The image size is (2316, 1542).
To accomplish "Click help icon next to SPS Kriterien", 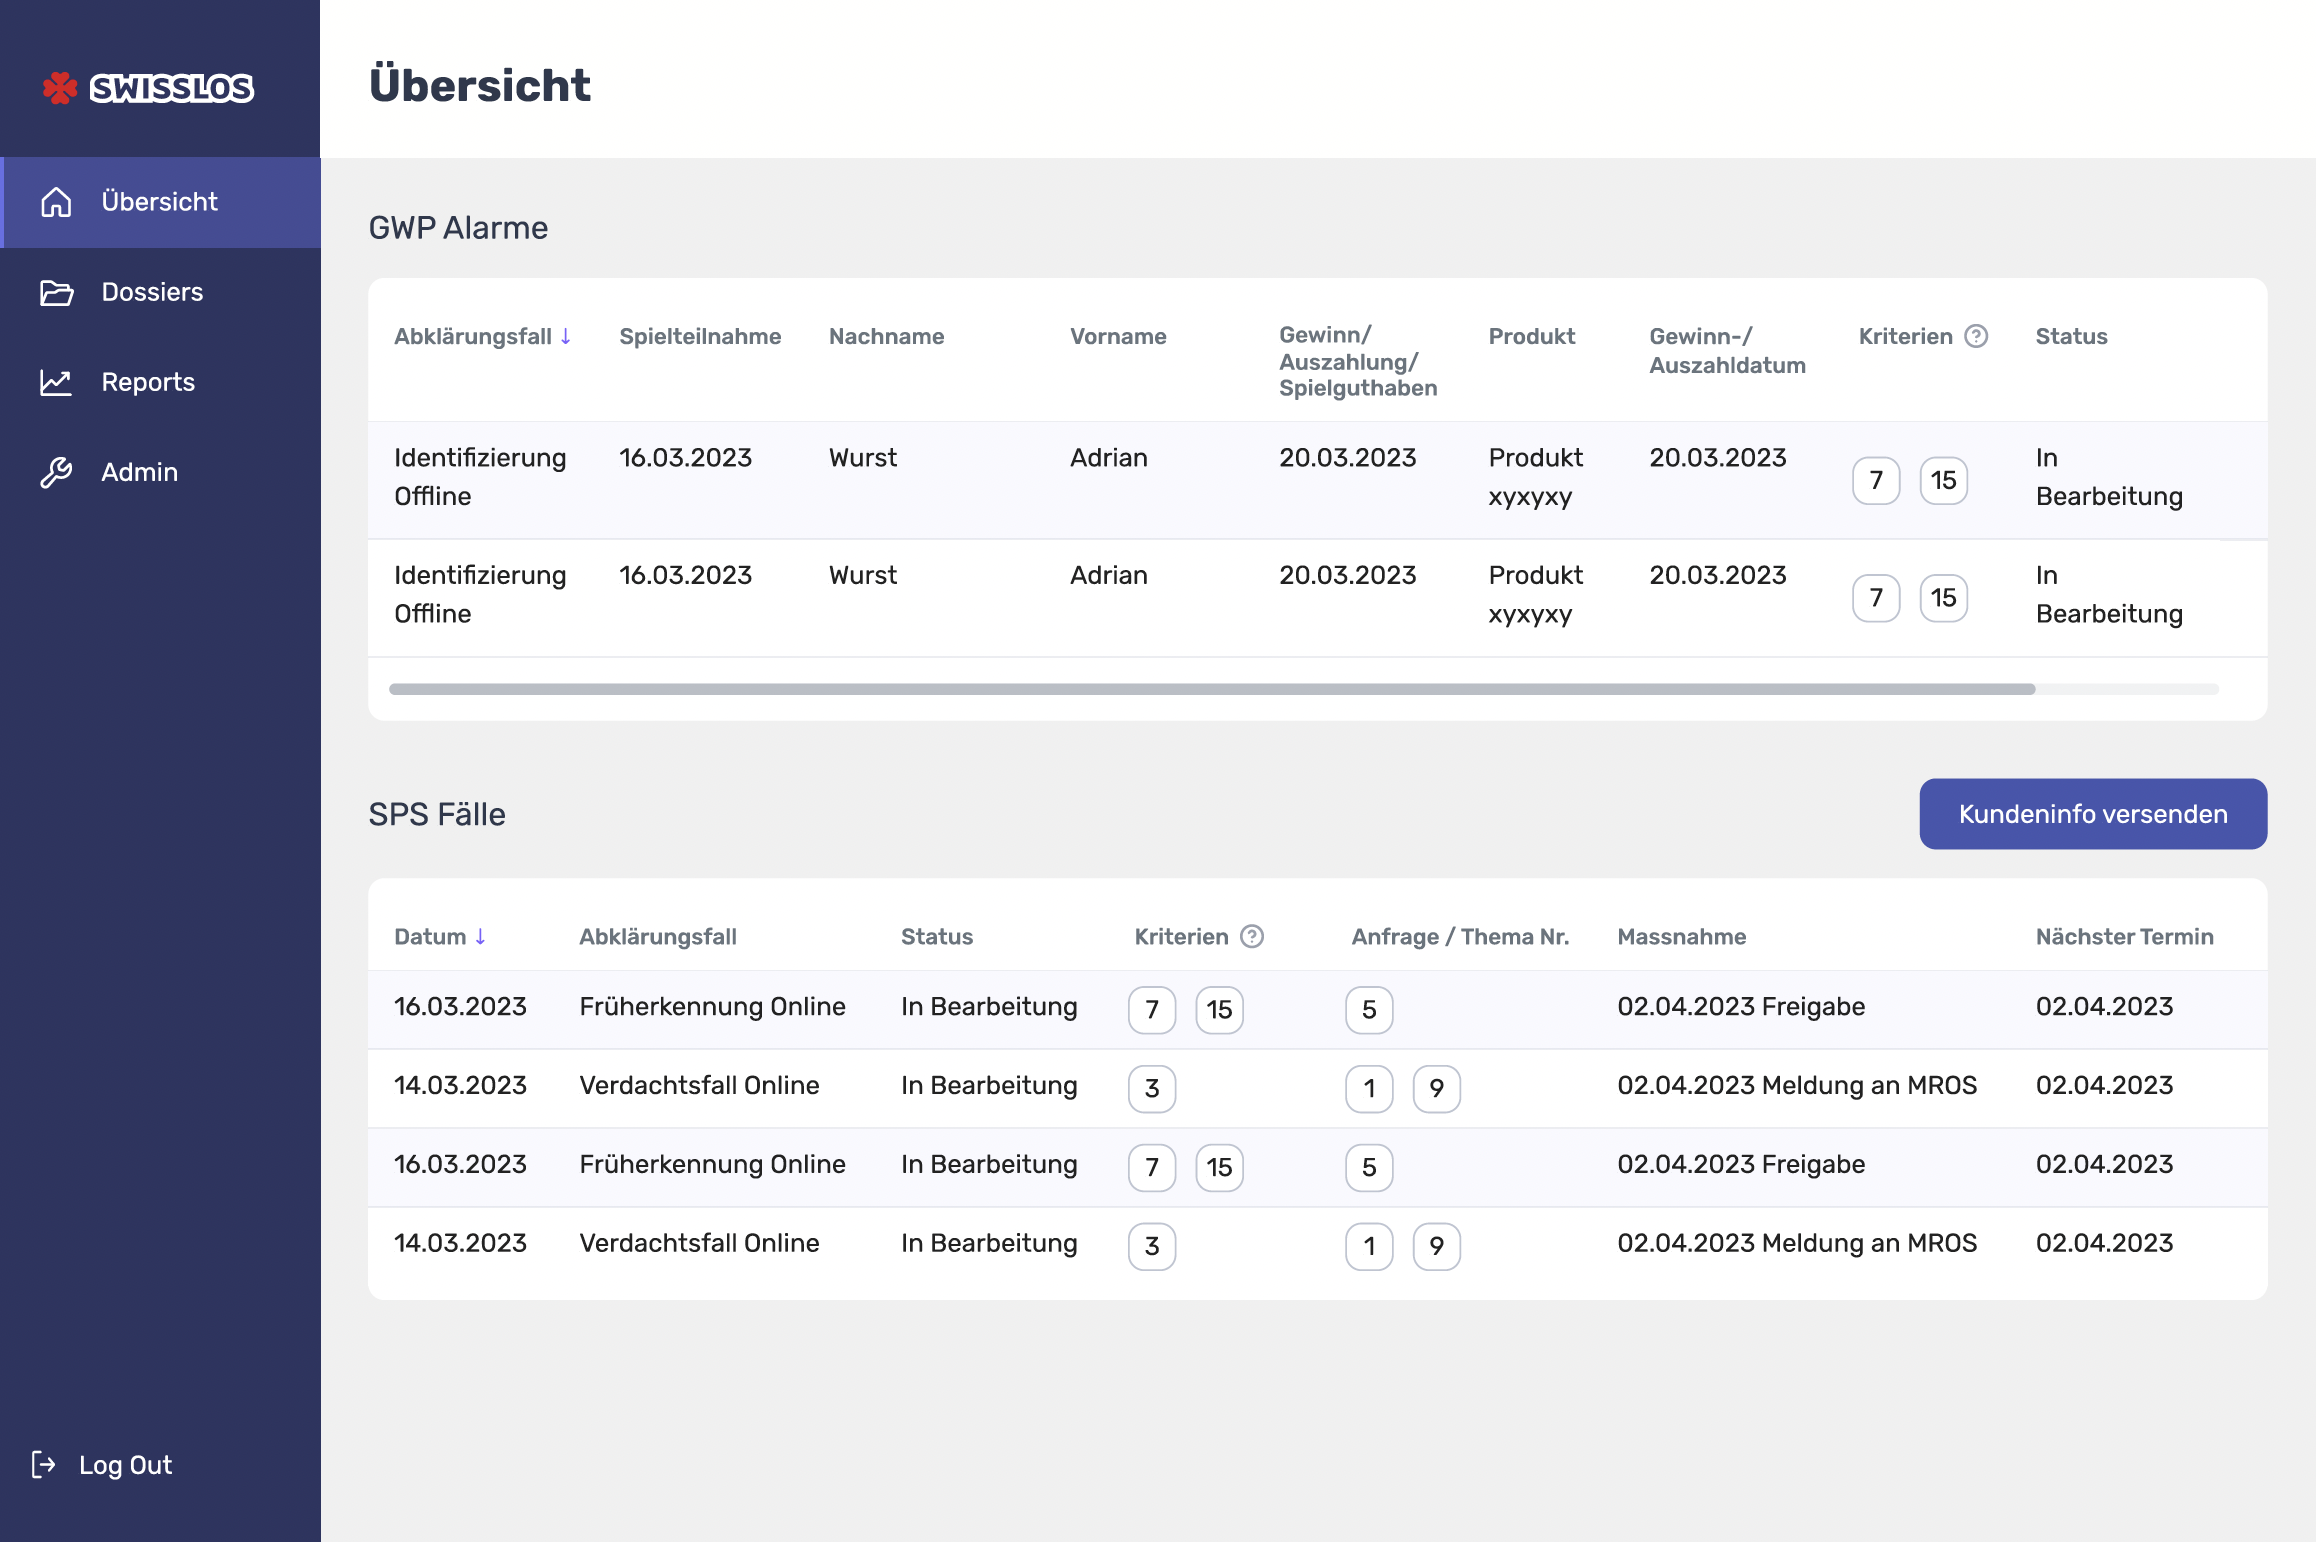I will tap(1251, 936).
